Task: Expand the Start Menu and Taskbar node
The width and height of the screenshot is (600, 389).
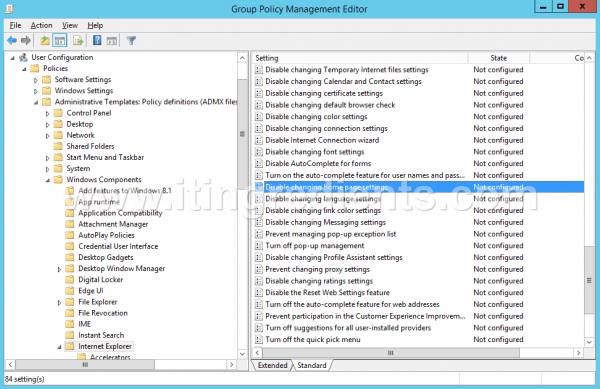Action: tap(48, 158)
